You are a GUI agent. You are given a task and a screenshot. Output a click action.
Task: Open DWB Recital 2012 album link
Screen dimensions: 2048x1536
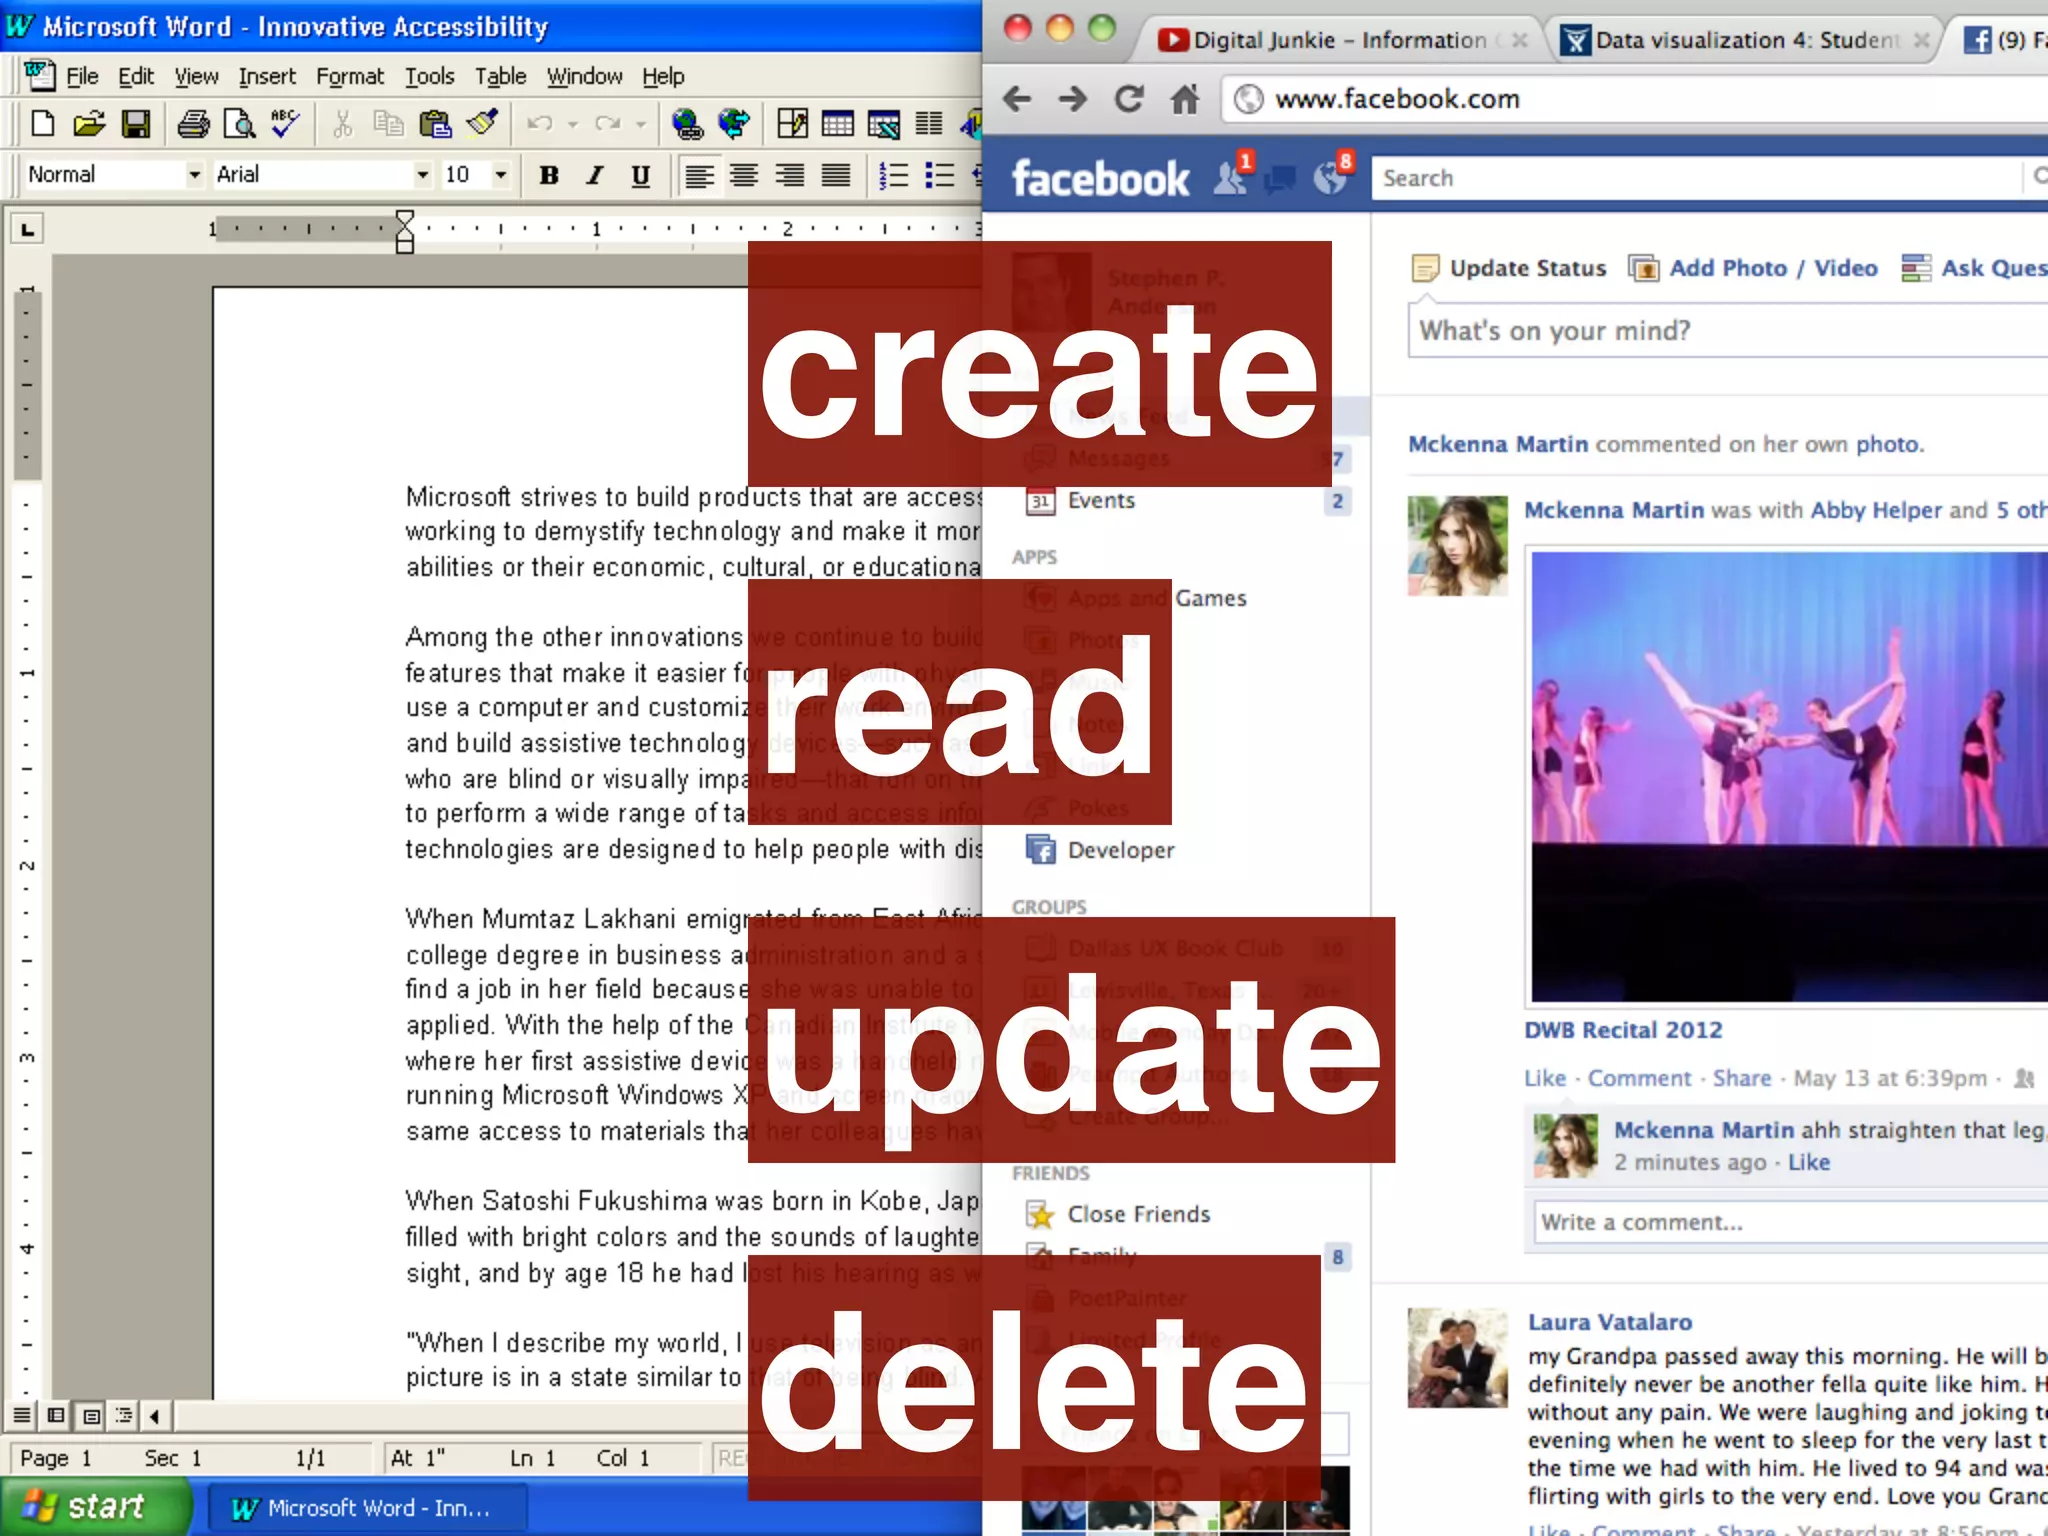tap(1623, 1030)
